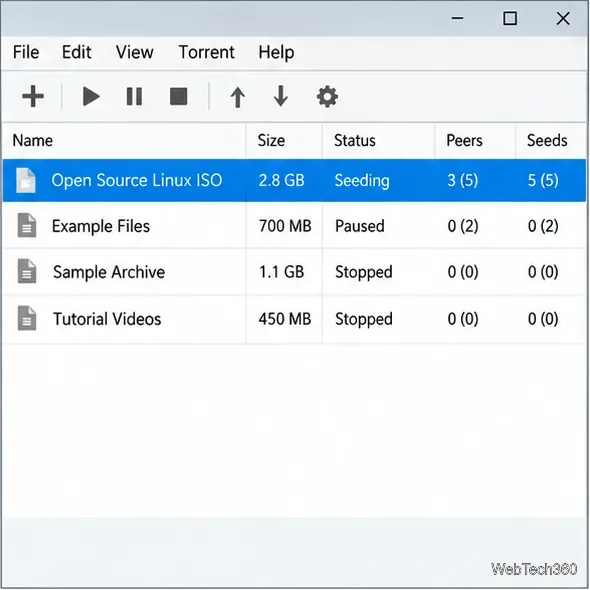Click seeds value in Example Files row
The image size is (590, 590).
pos(543,226)
